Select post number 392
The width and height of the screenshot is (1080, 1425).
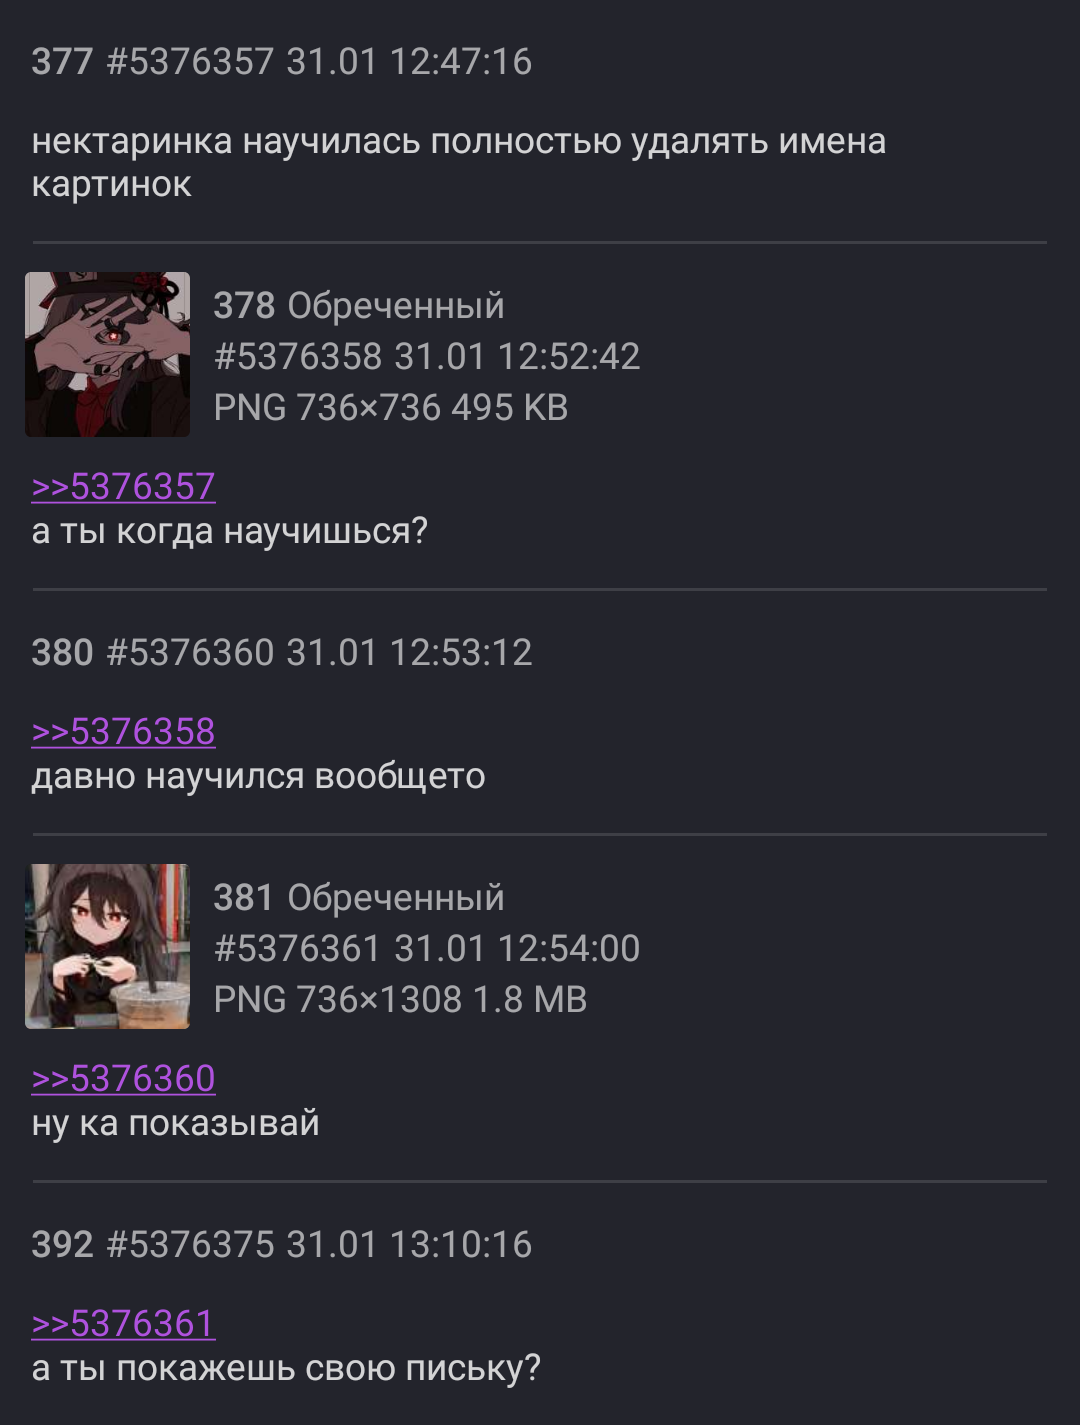[62, 1245]
